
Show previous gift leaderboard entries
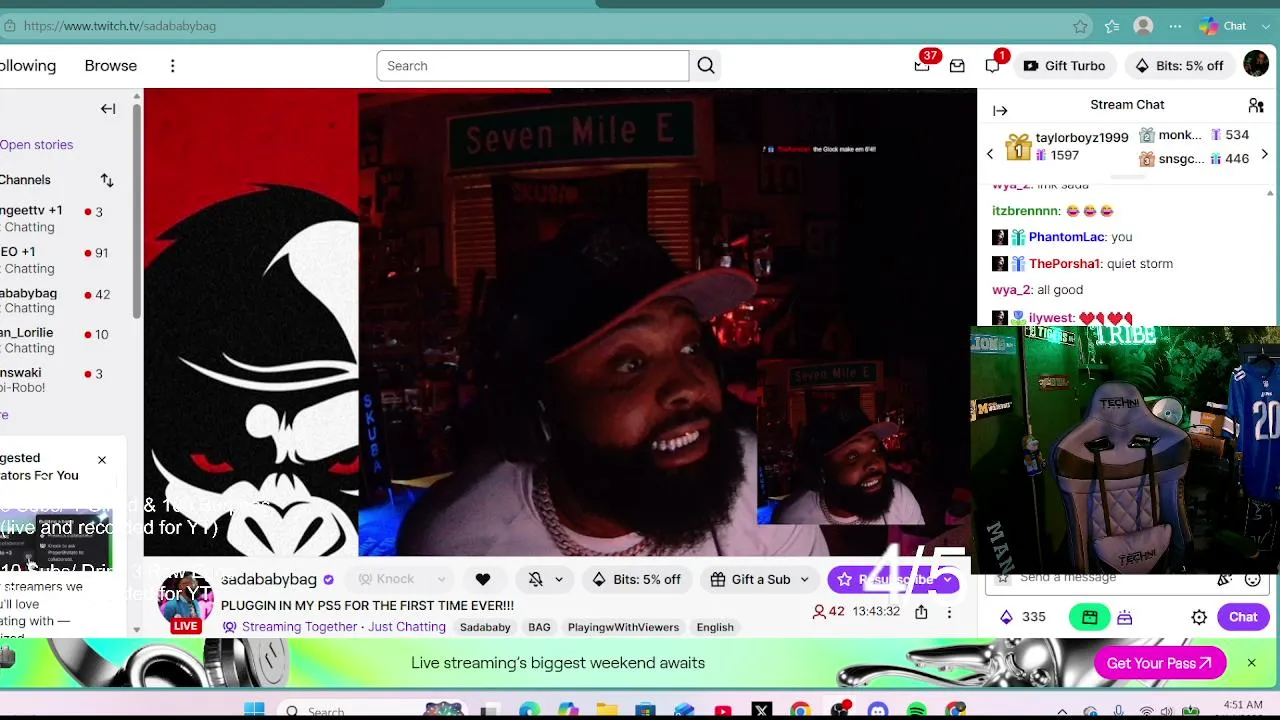coord(990,154)
